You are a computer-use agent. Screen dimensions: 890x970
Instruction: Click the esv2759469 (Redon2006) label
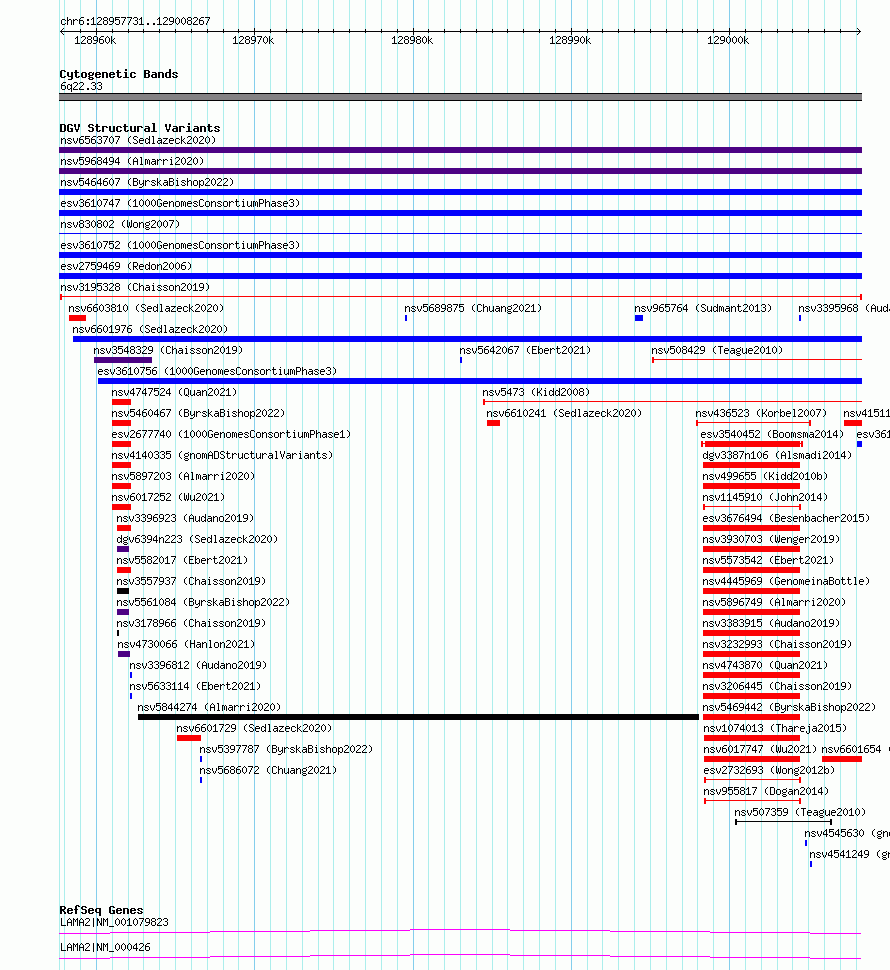click(126, 267)
